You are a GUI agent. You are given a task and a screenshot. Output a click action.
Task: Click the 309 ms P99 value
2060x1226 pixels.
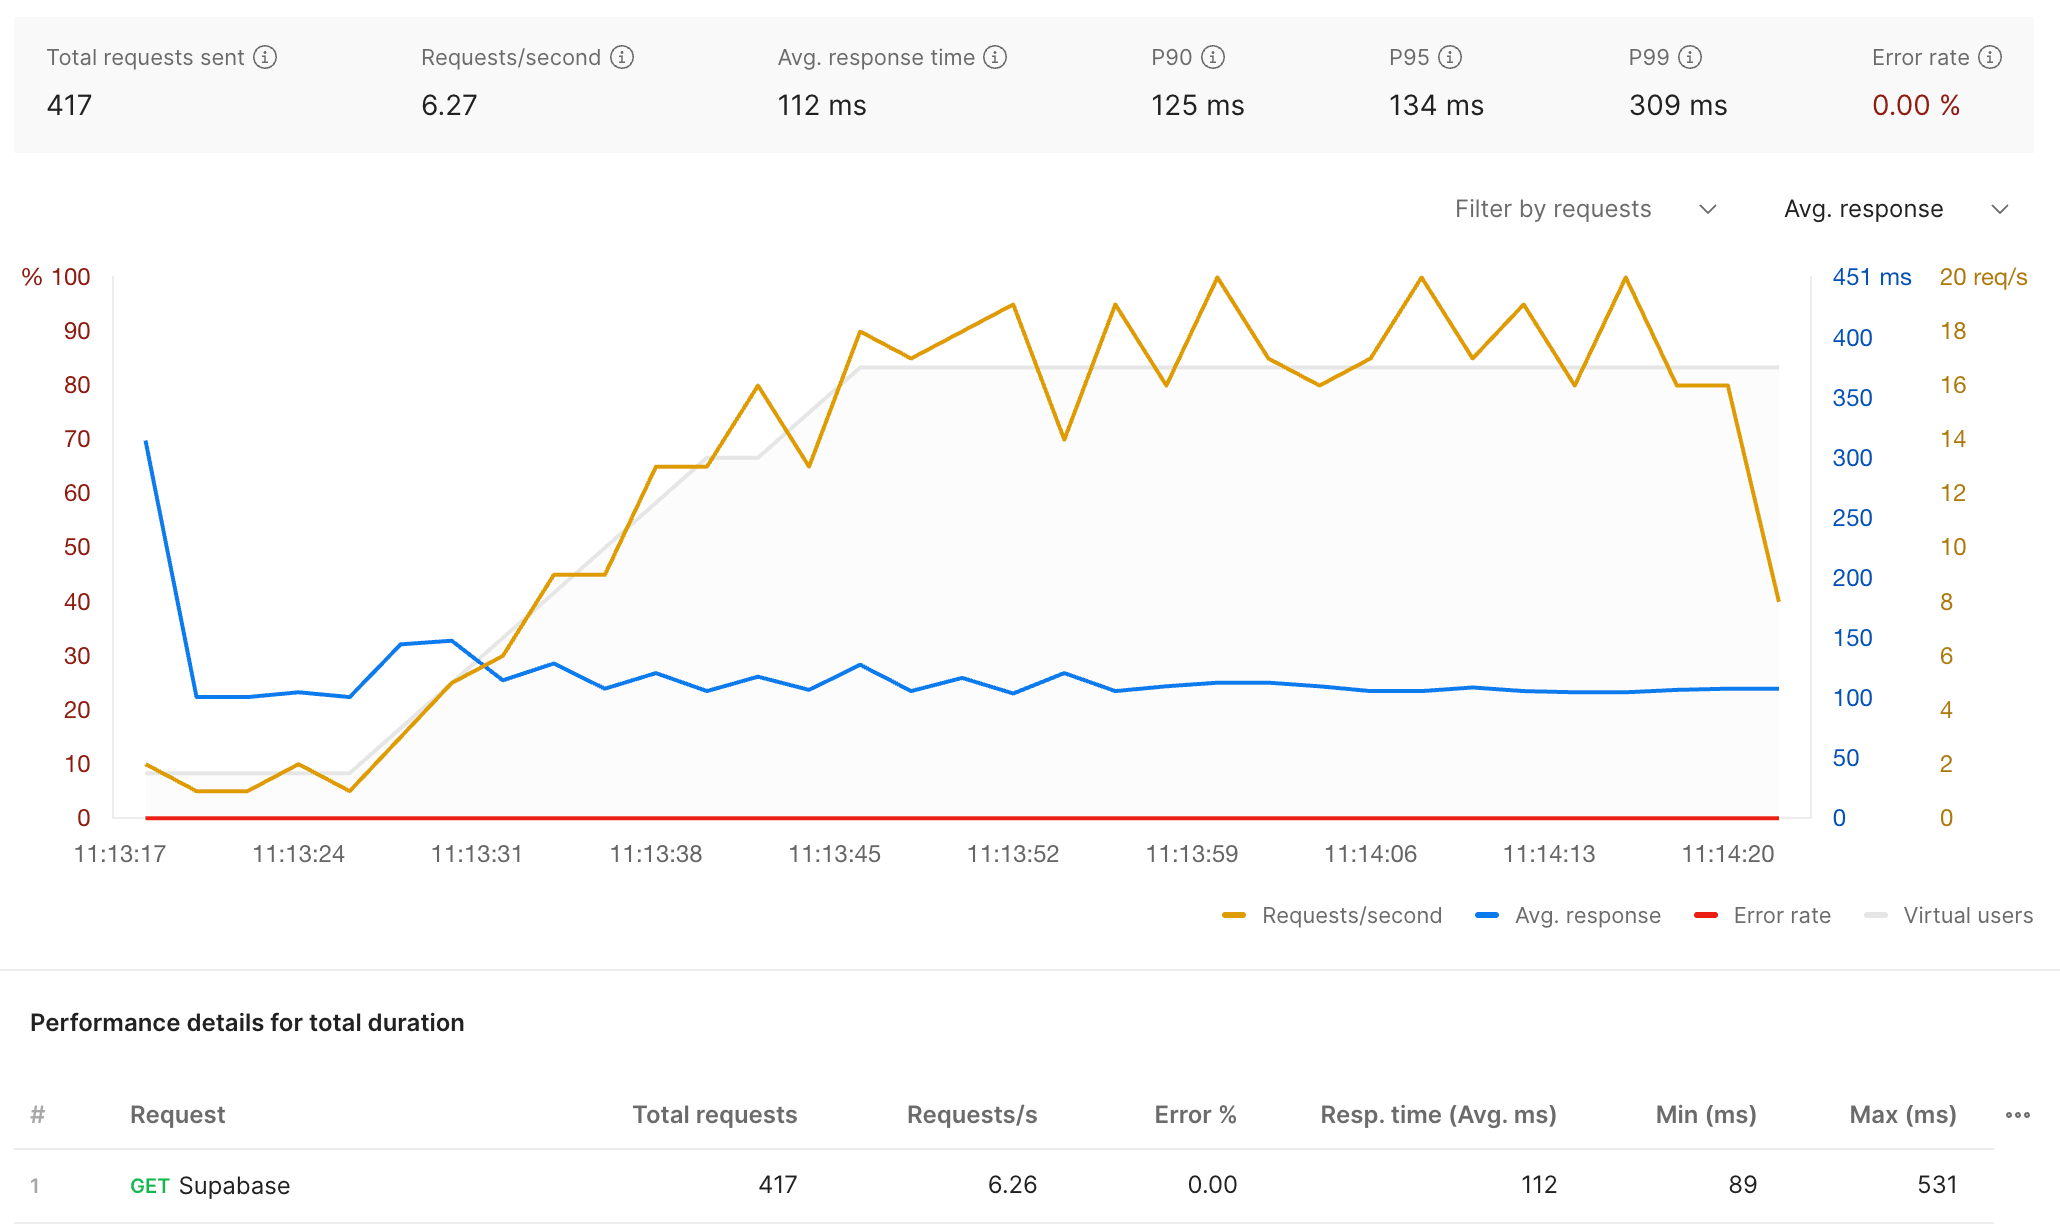click(x=1678, y=105)
